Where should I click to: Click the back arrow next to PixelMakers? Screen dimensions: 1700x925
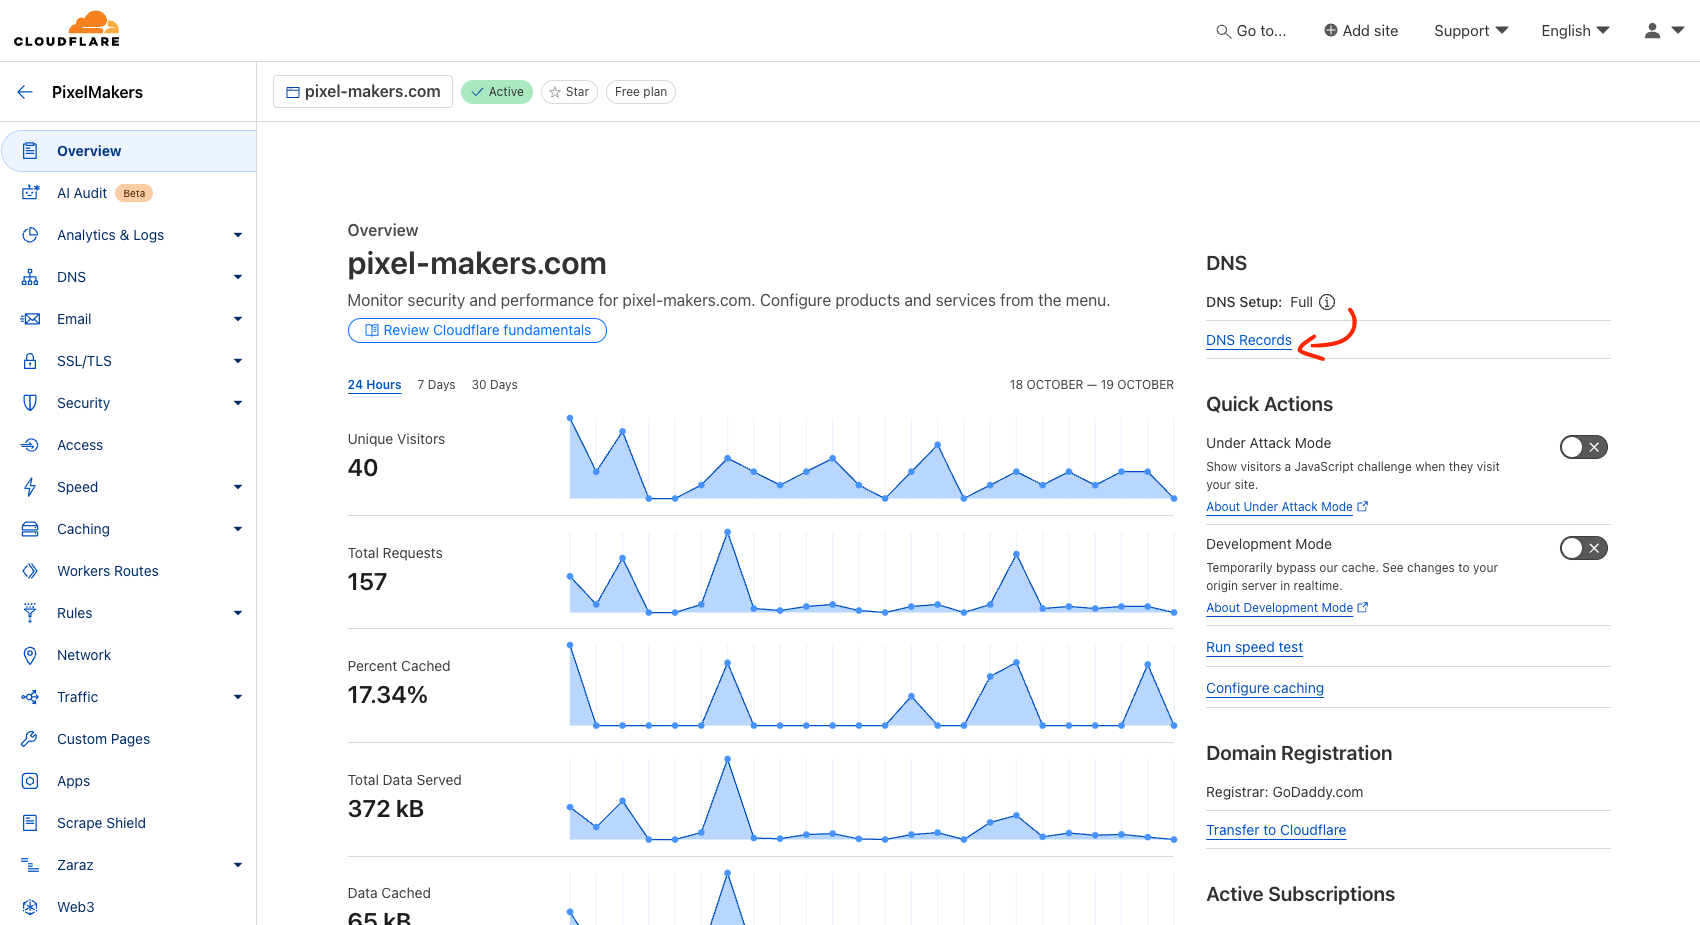click(x=25, y=92)
